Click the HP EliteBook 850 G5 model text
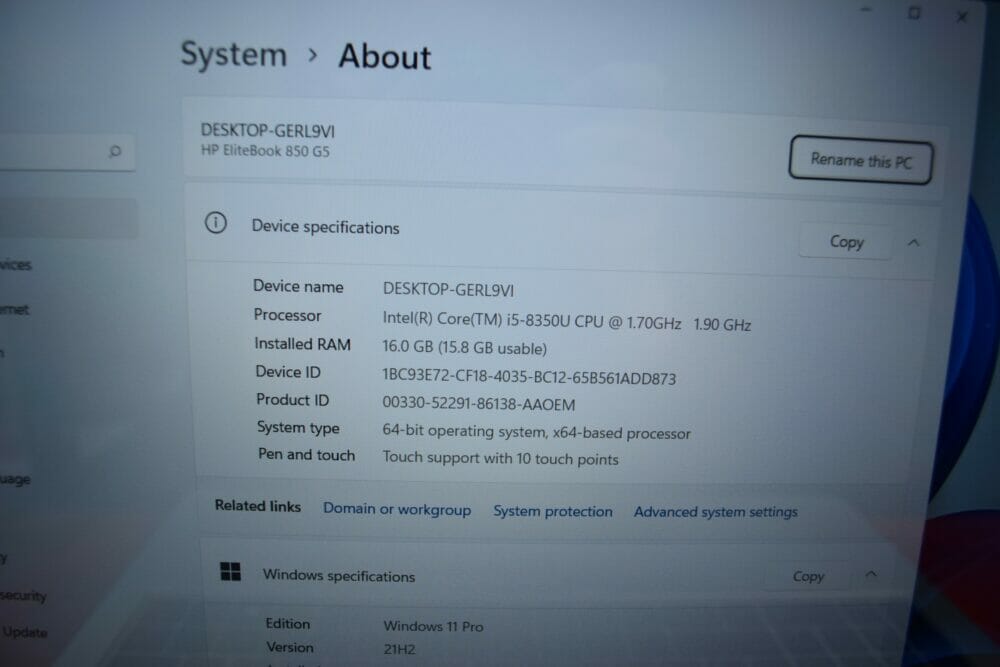 [265, 151]
